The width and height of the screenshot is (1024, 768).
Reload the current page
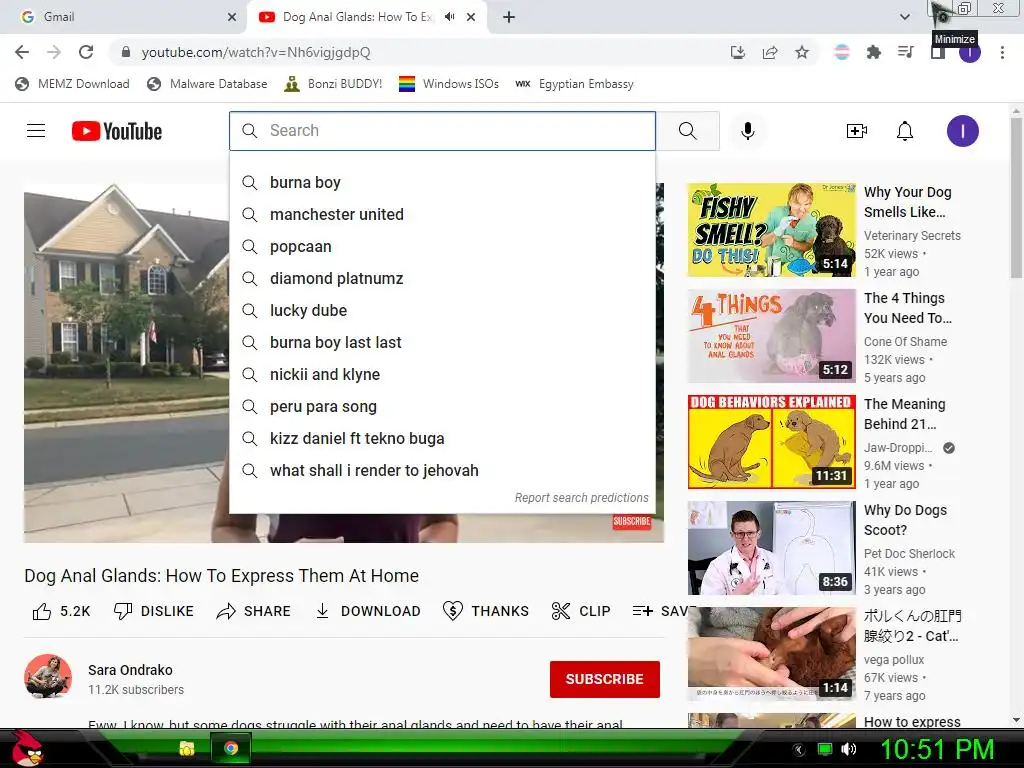point(86,52)
